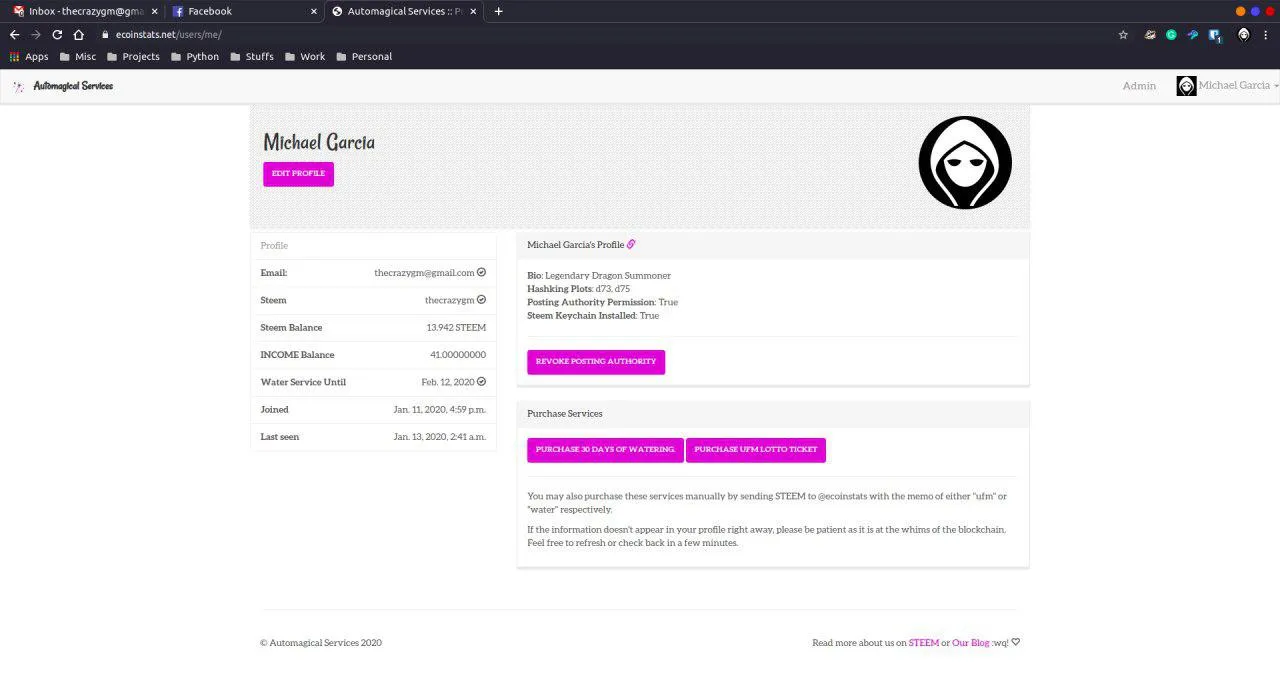Screen dimensions: 1280x688
Task: Click the heart icon in the footer
Action: pyautogui.click(x=1016, y=642)
